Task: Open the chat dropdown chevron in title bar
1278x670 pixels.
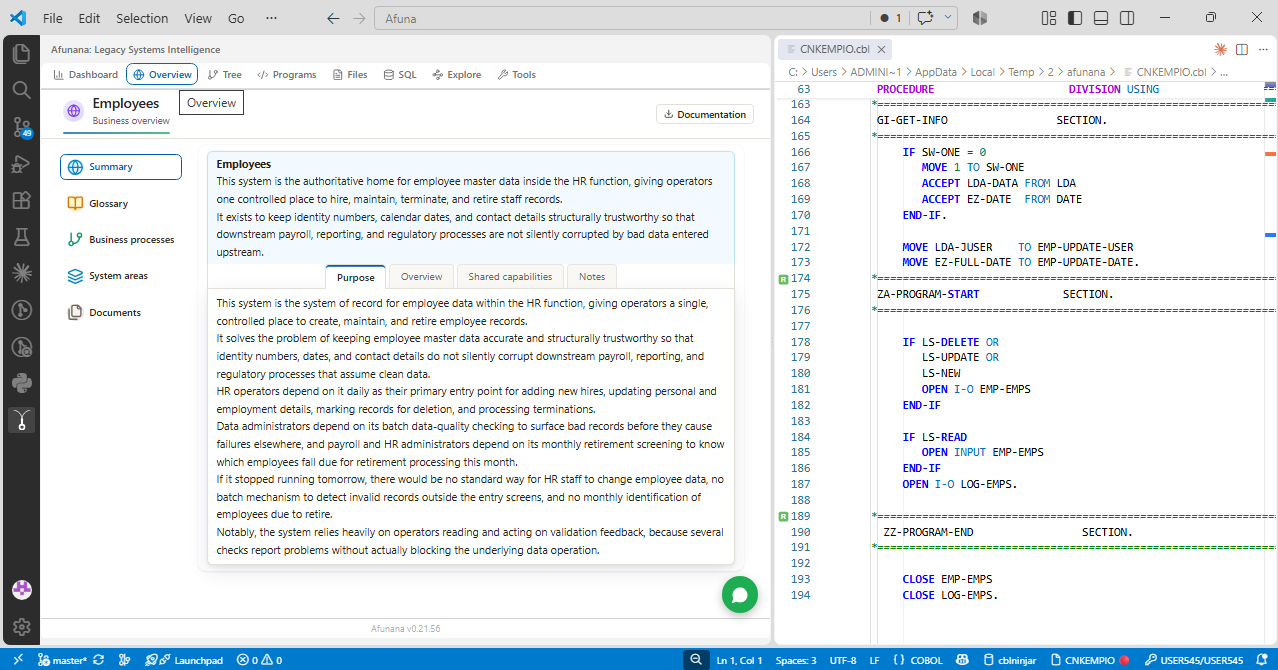Action: [948, 18]
